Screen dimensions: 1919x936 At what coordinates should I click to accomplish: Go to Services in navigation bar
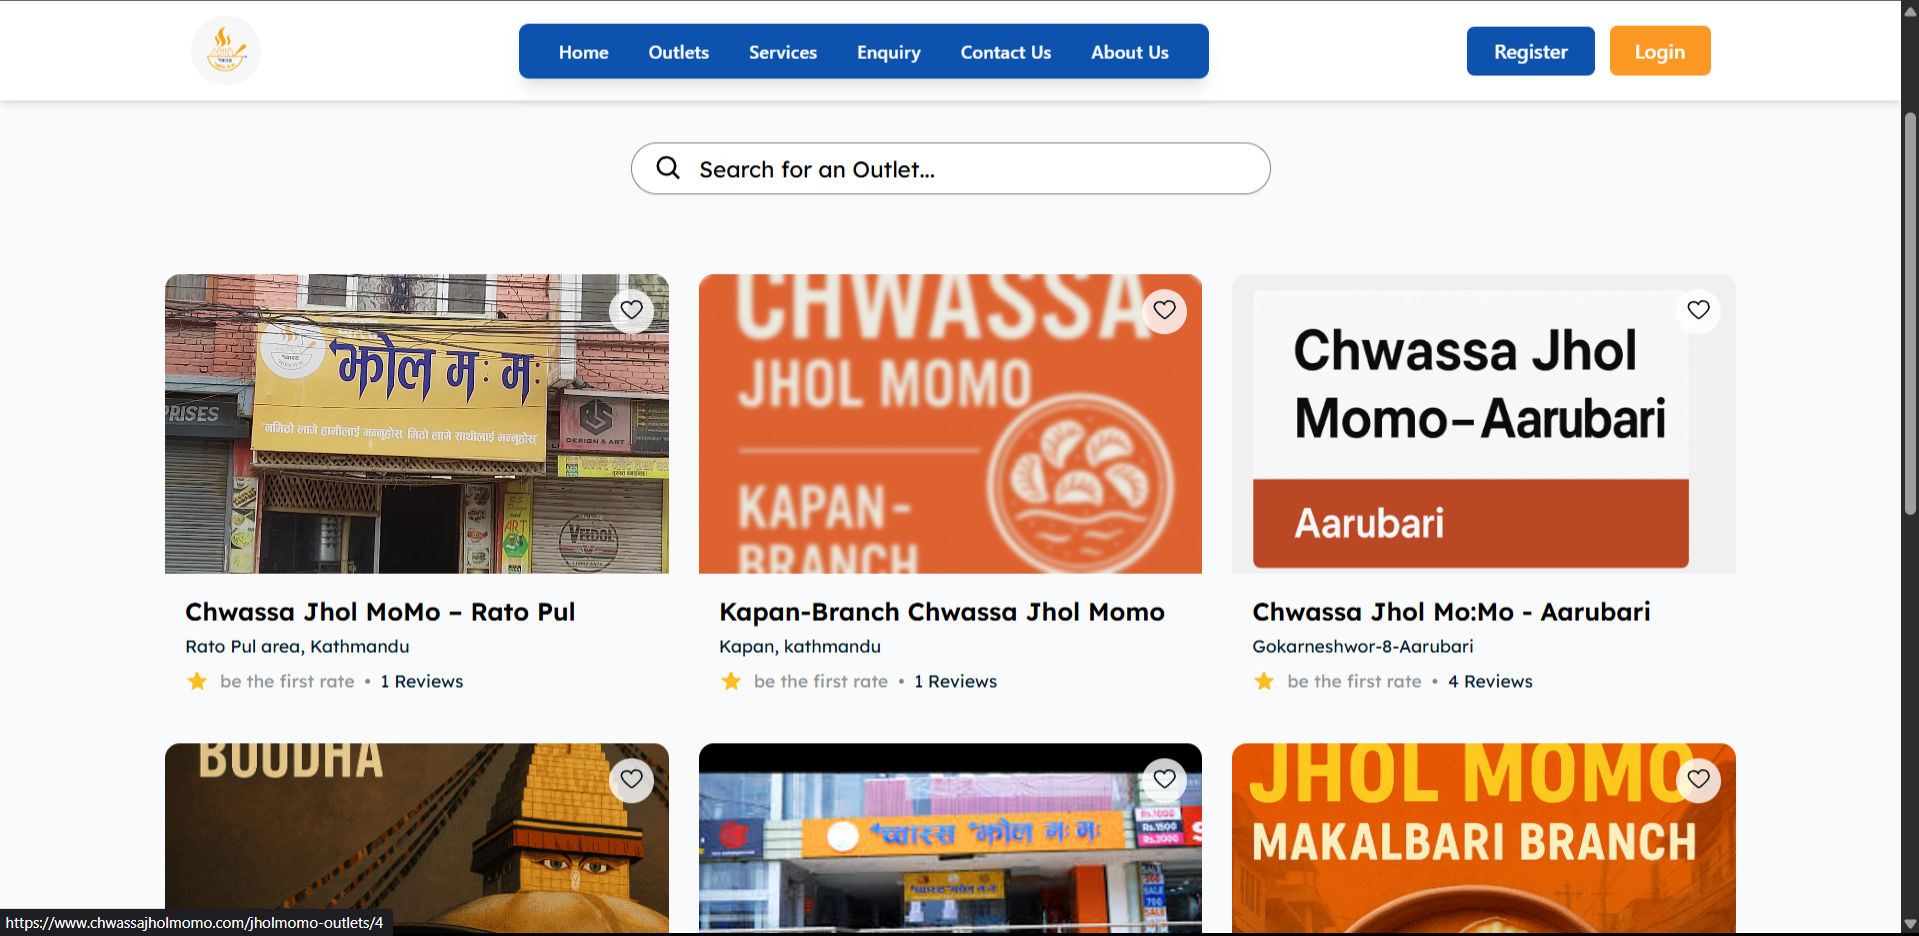tap(783, 52)
